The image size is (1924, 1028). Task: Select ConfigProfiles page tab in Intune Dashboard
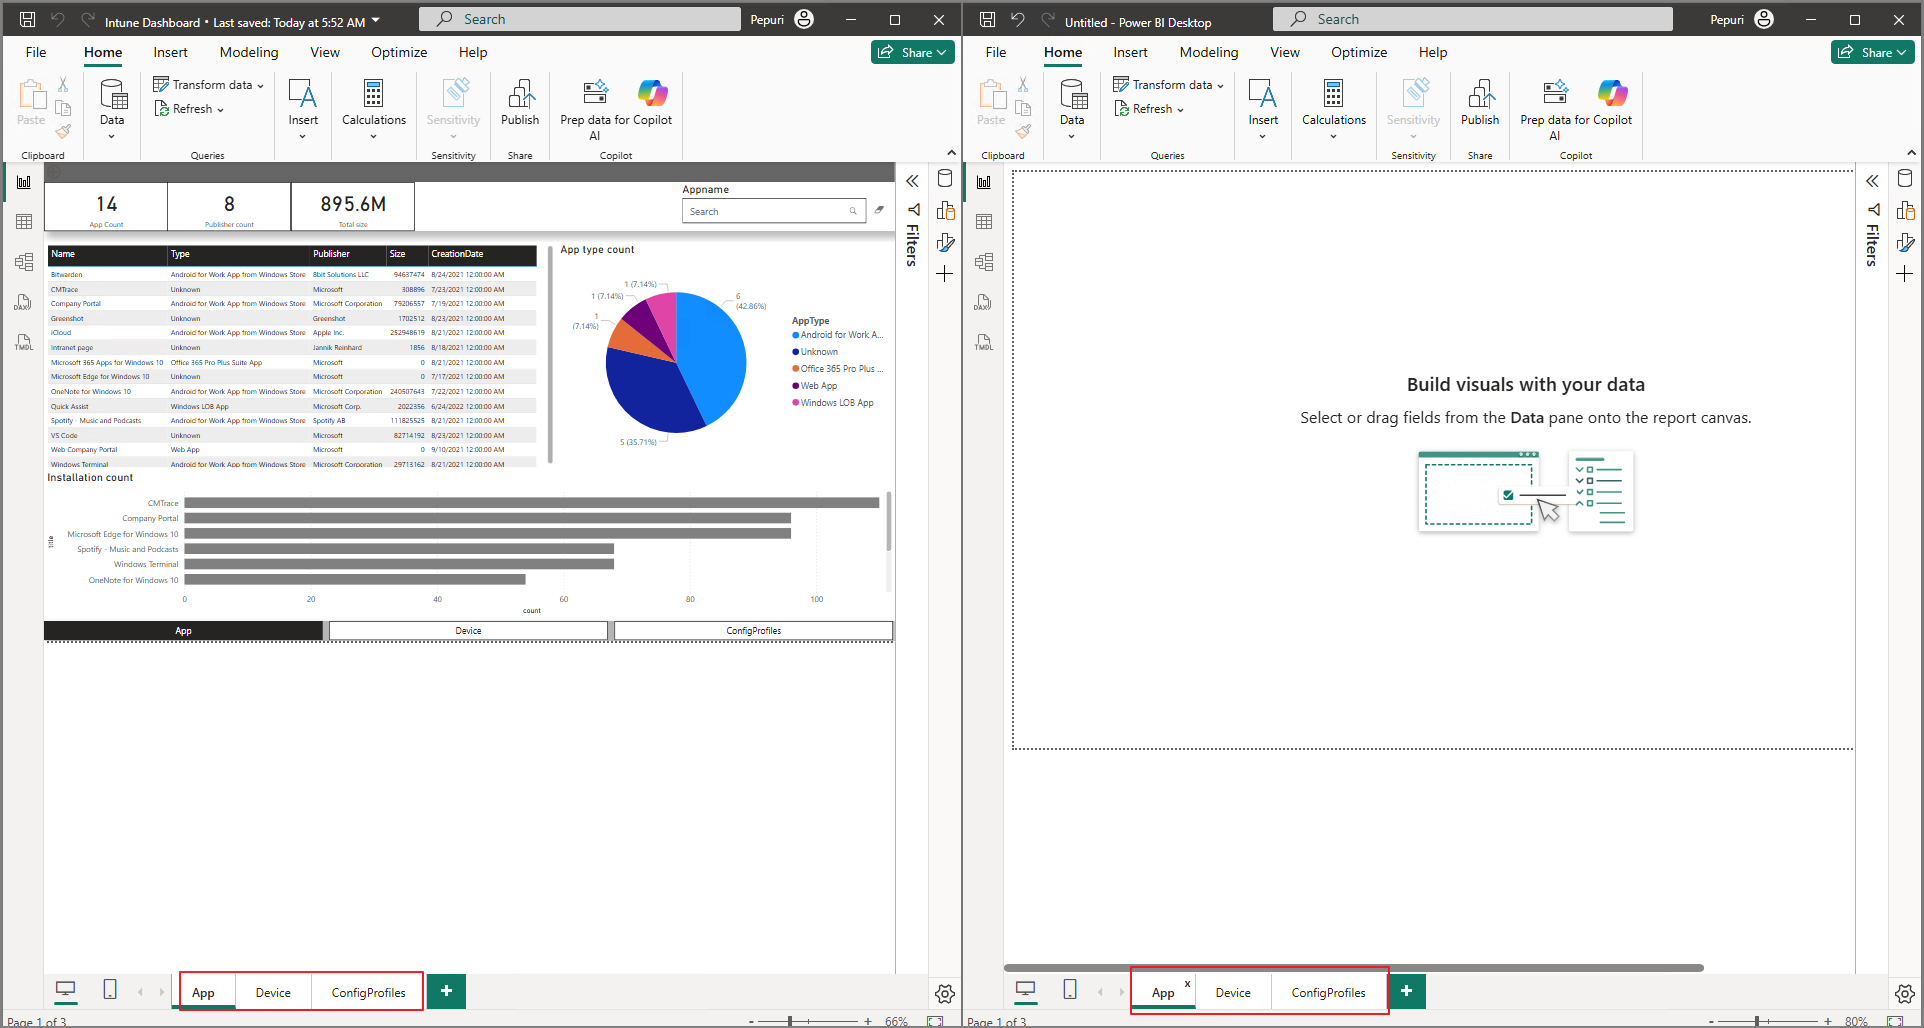(368, 992)
